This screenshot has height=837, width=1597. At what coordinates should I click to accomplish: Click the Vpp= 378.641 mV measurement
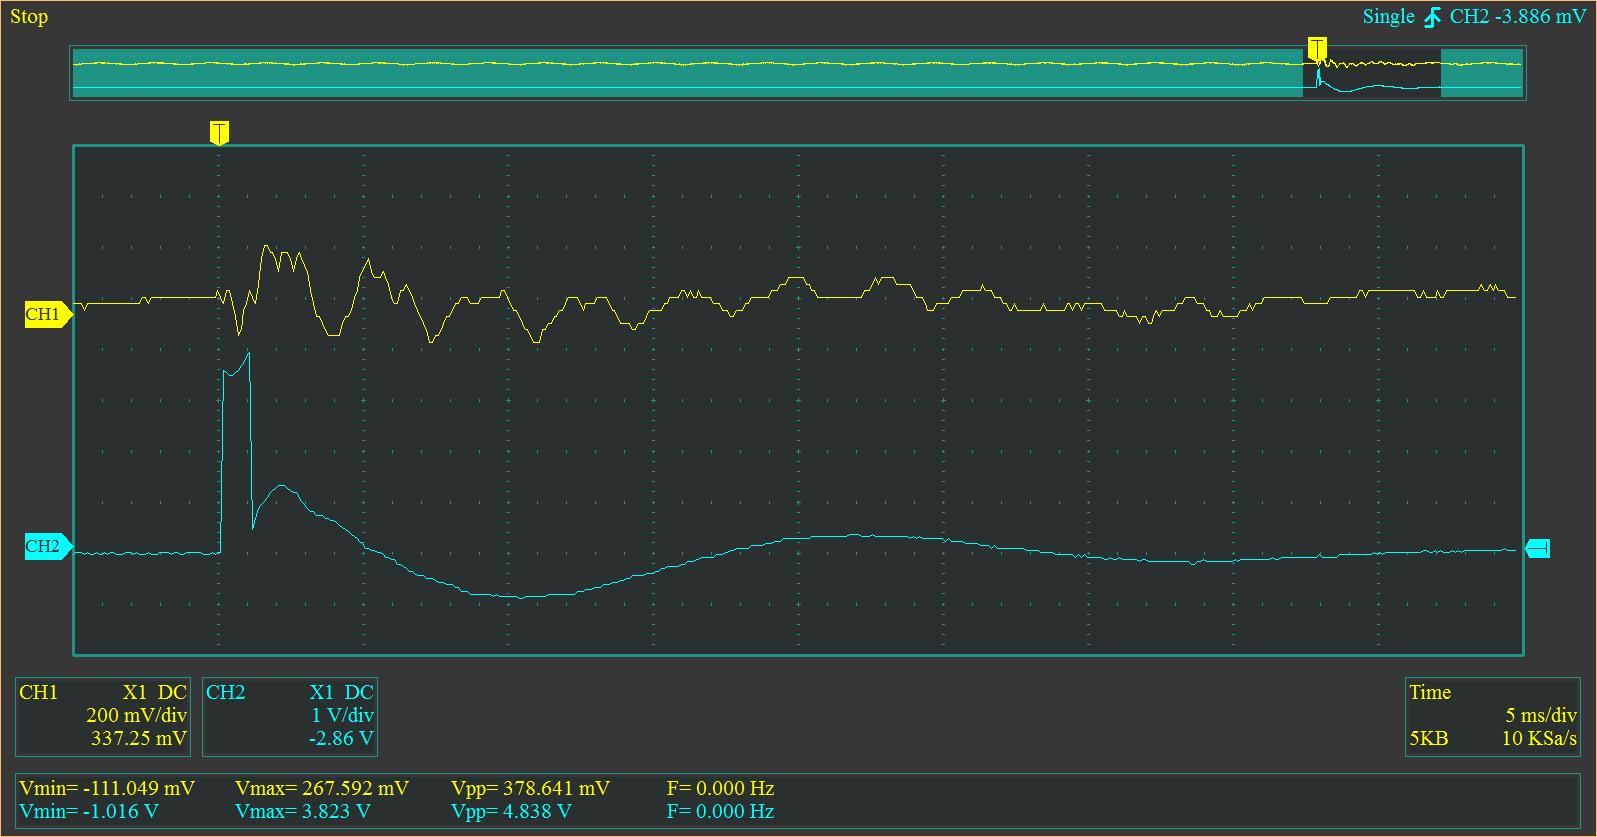coord(530,788)
